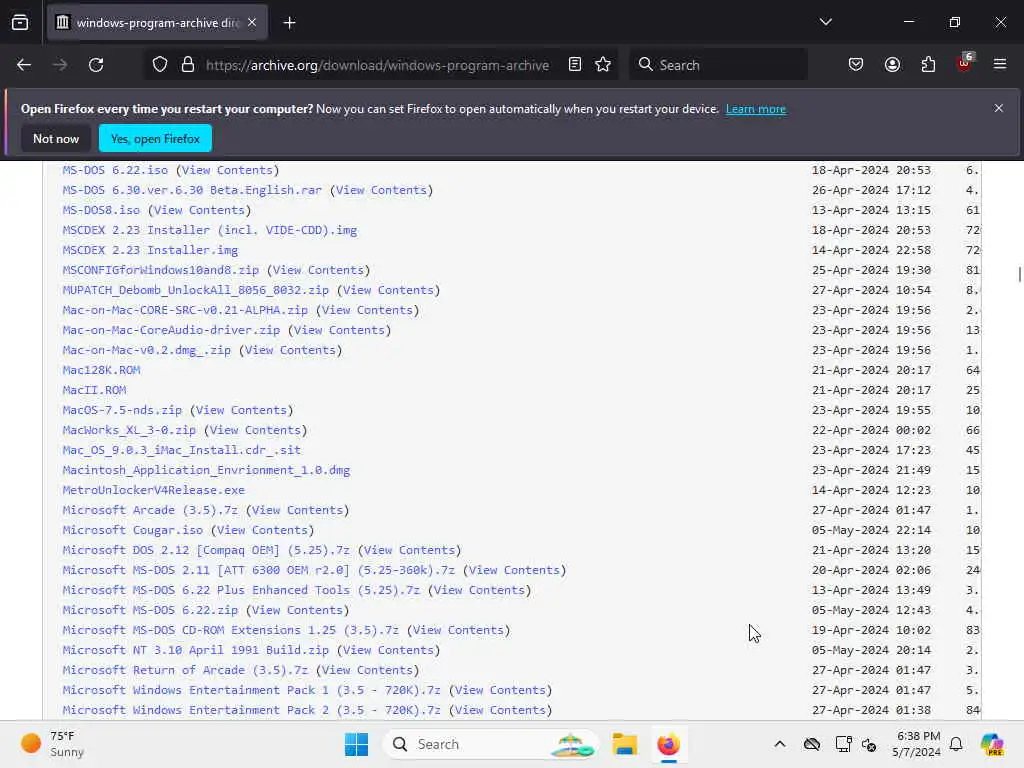Image resolution: width=1024 pixels, height=768 pixels.
Task: Click the Firefox View icon
Action: pos(20,23)
